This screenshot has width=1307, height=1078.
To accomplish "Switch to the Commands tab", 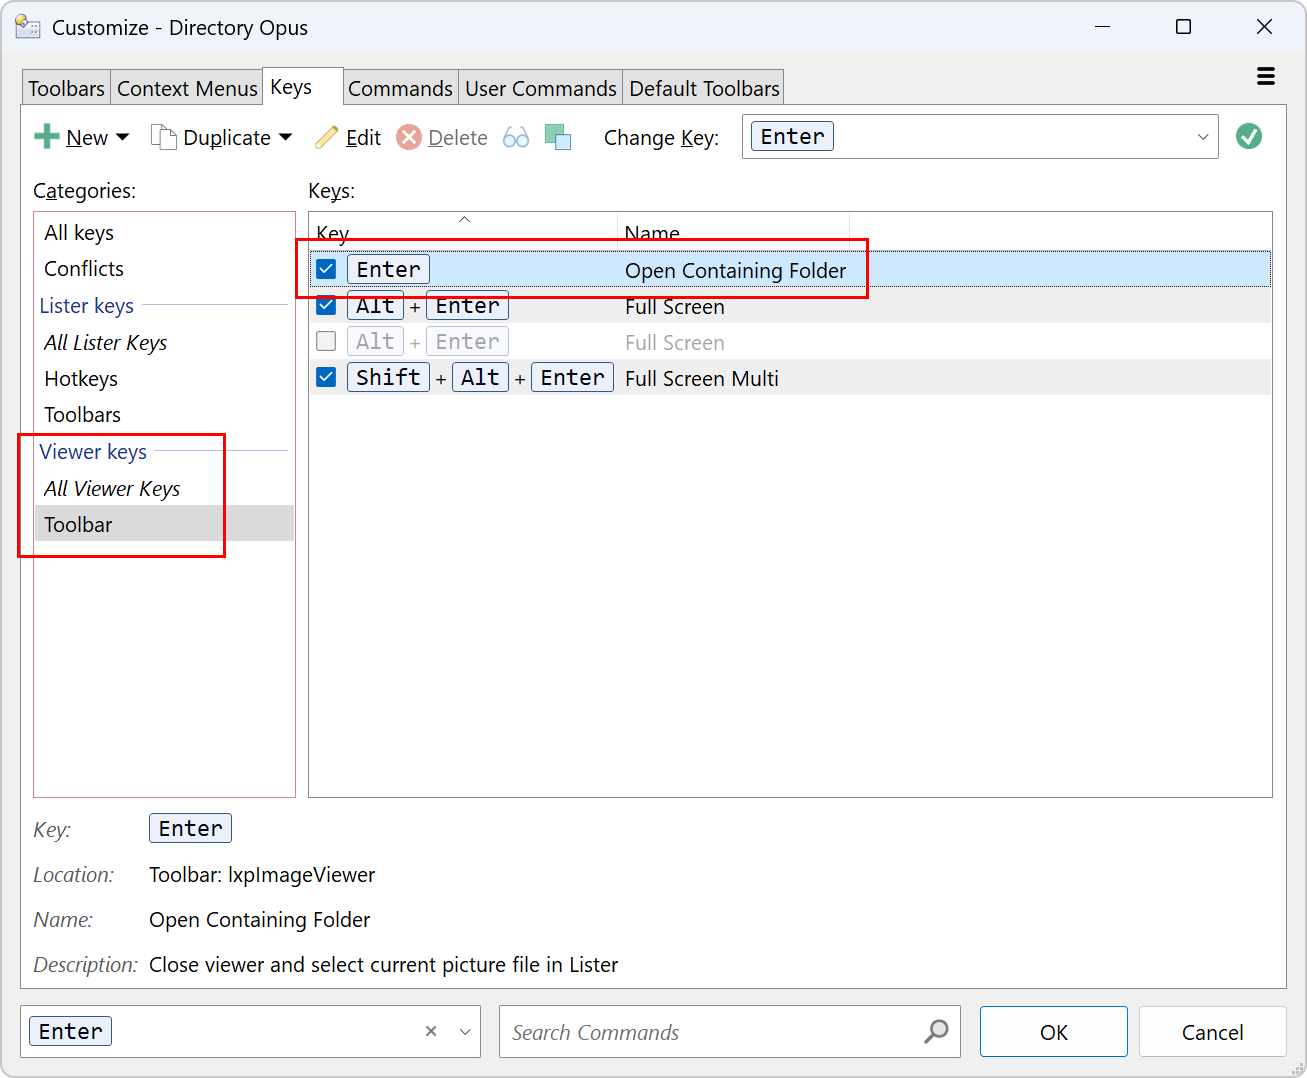I will point(400,88).
